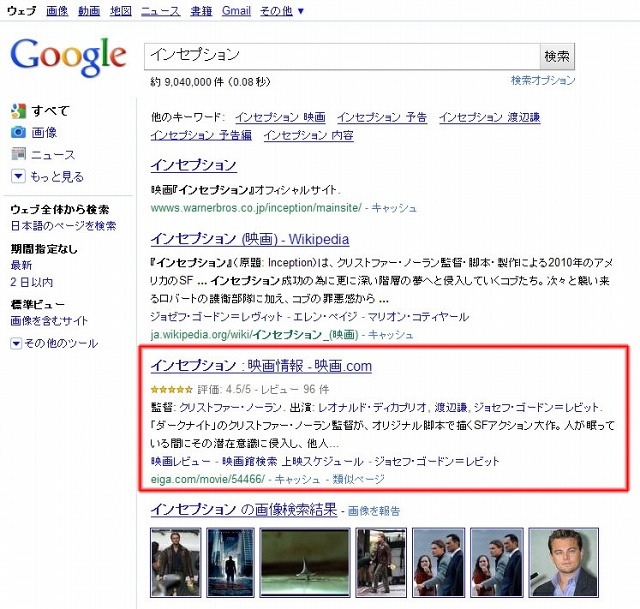The width and height of the screenshot is (640, 609).
Task: Click the camera icon beside 画像
Action: point(18,132)
